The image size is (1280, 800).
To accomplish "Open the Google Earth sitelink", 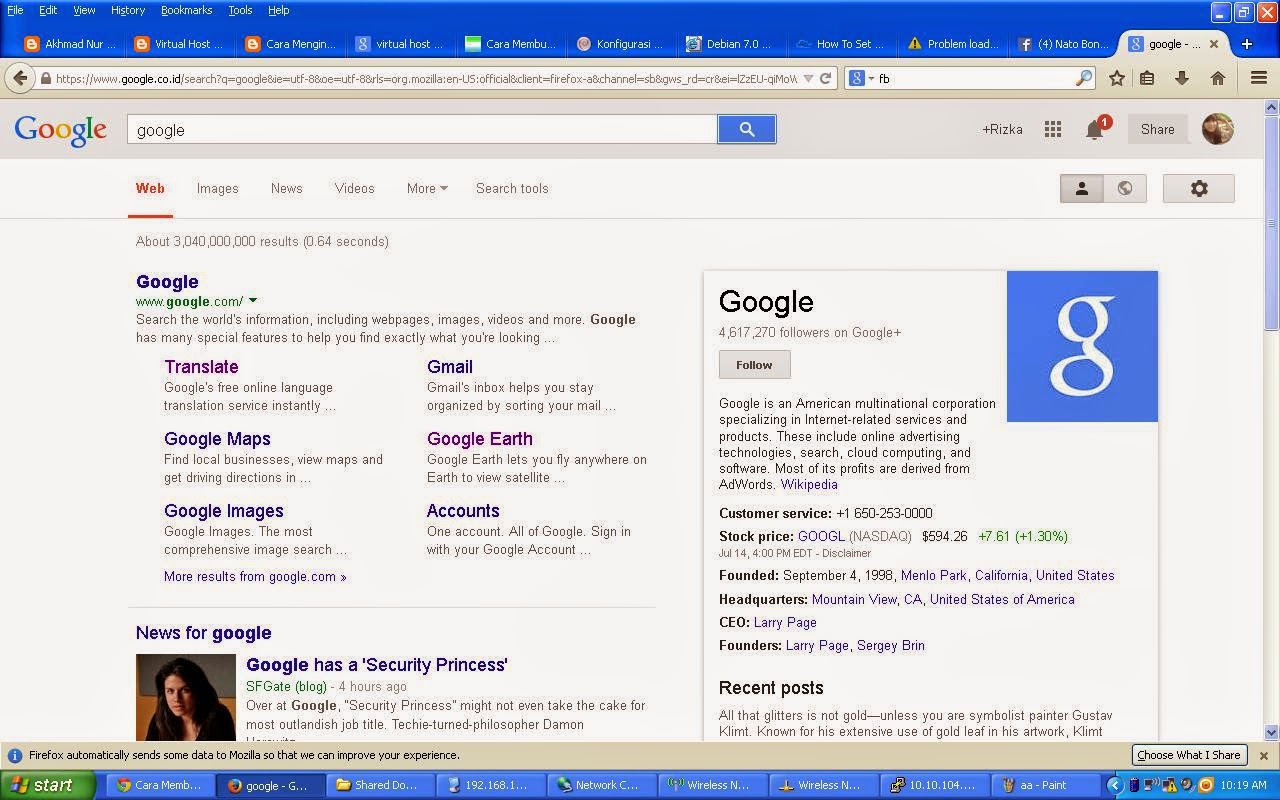I will (480, 439).
